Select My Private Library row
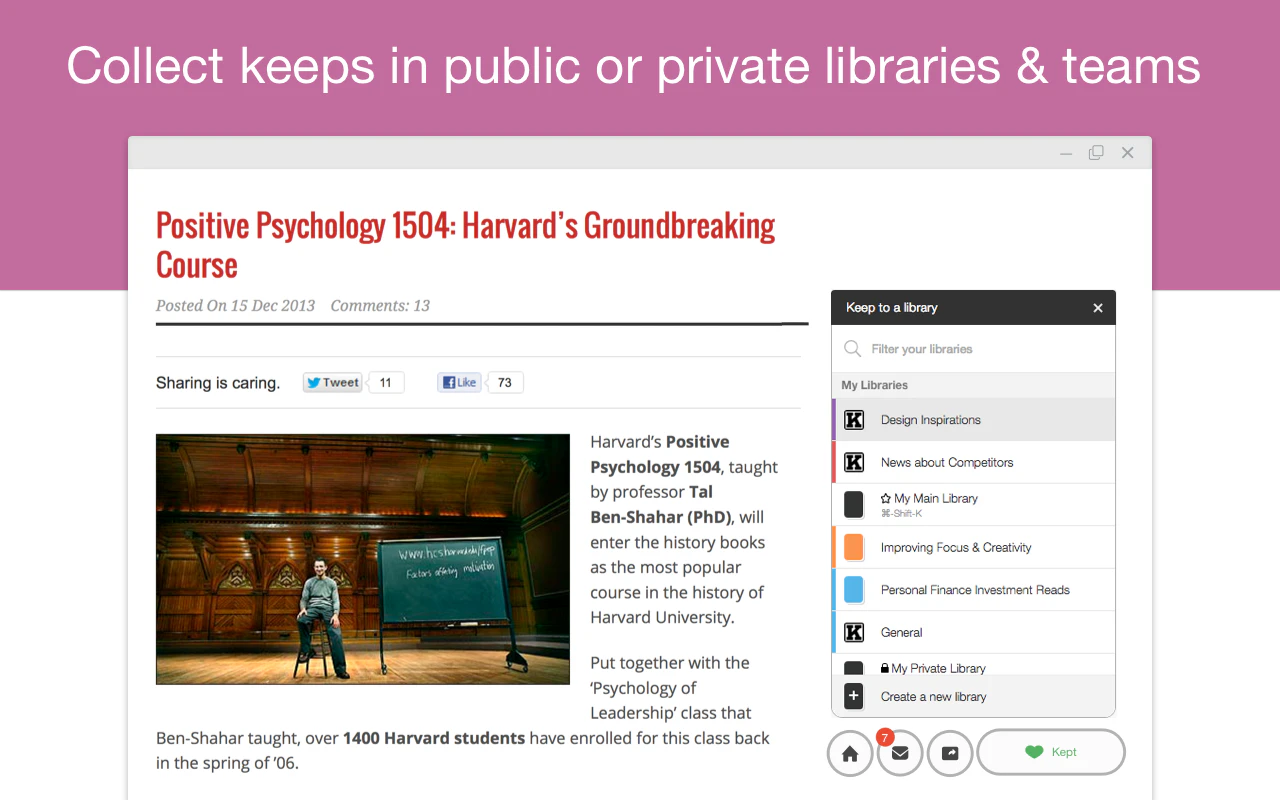This screenshot has height=800, width=1280. [973, 665]
